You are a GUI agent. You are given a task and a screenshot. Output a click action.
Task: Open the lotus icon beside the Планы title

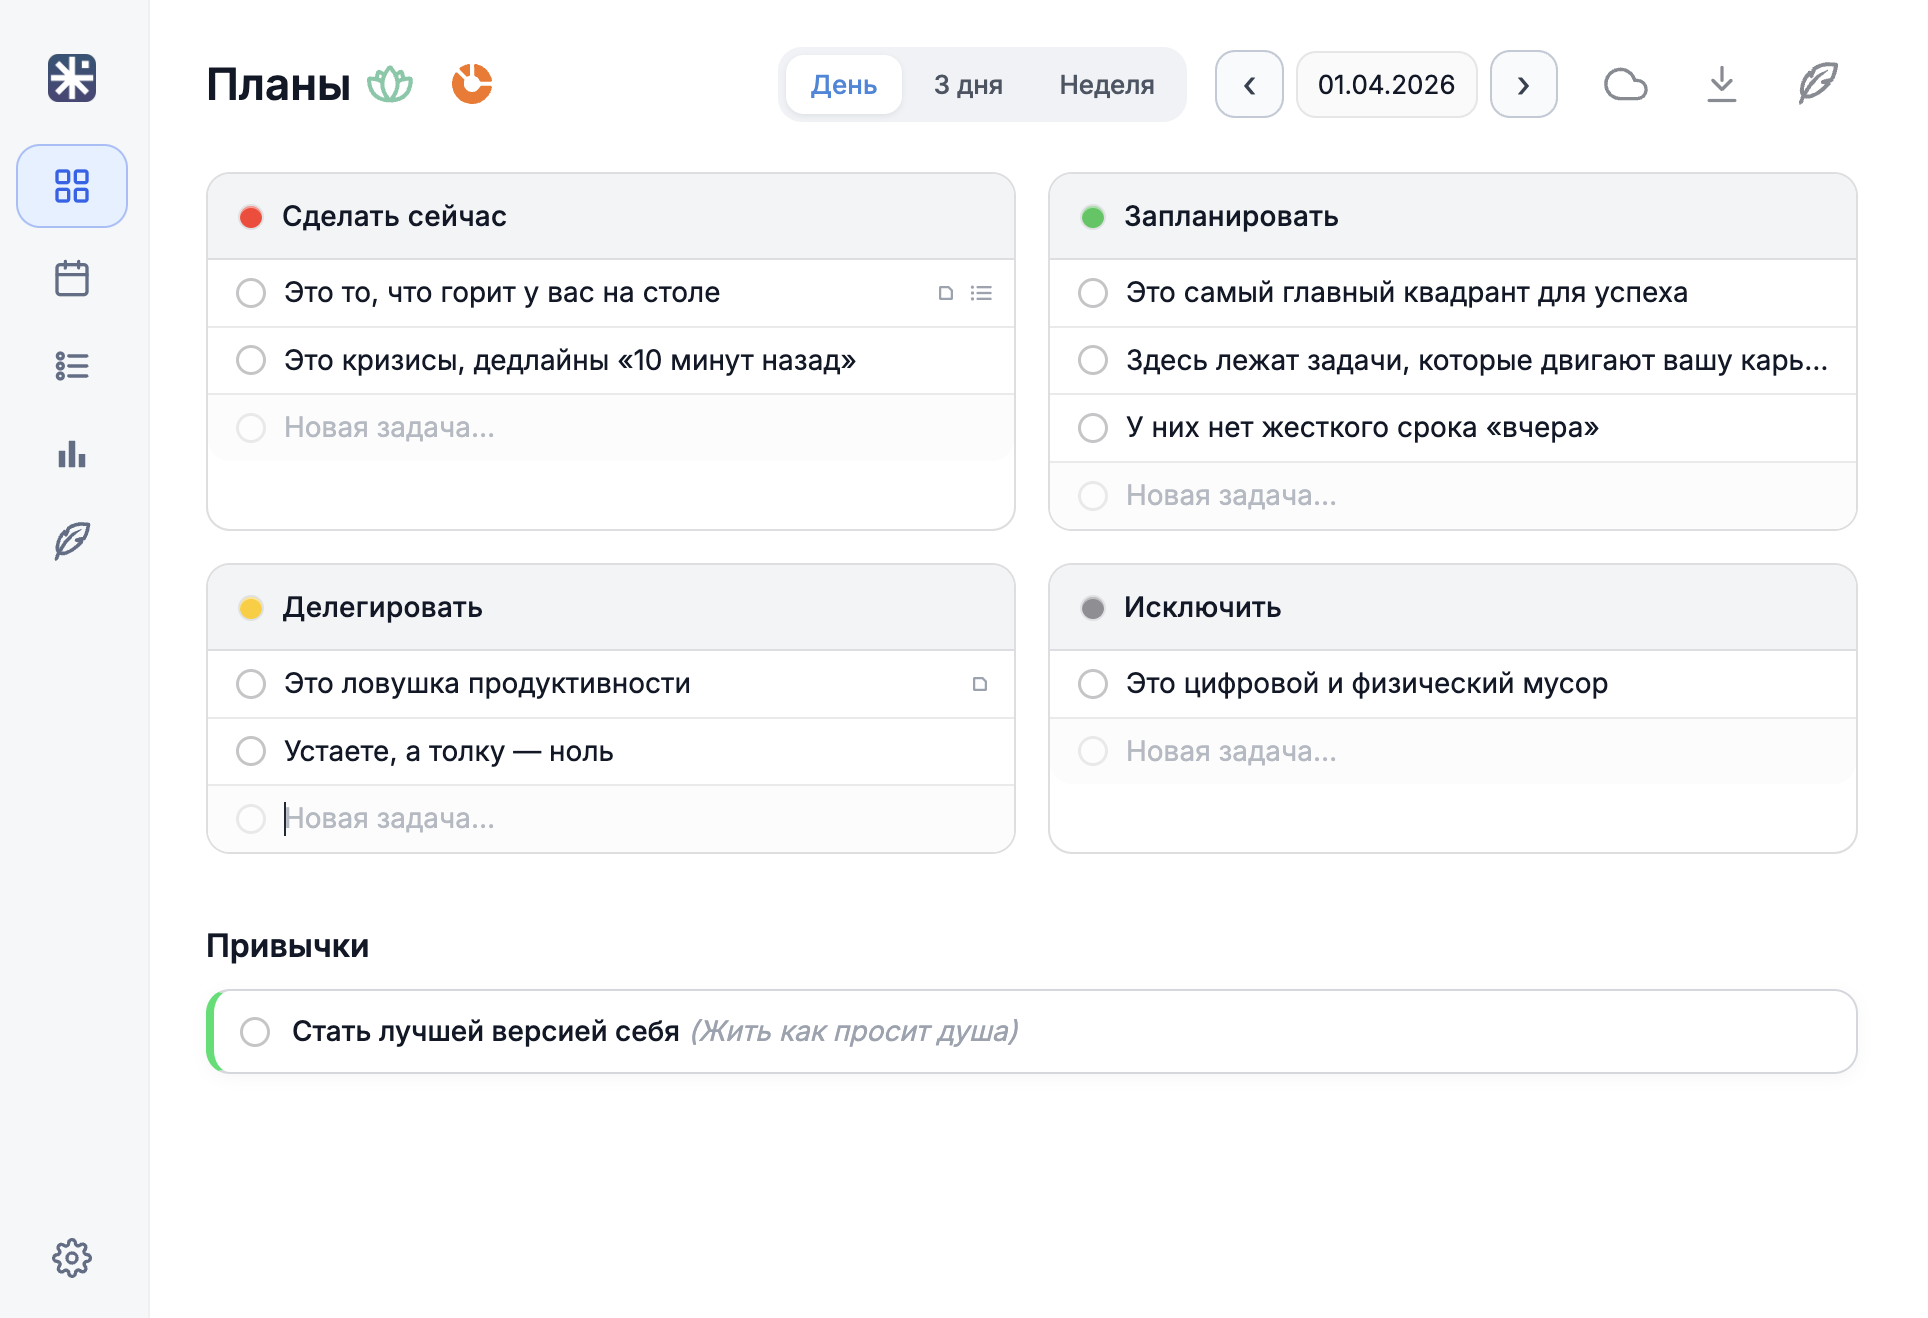[x=390, y=84]
